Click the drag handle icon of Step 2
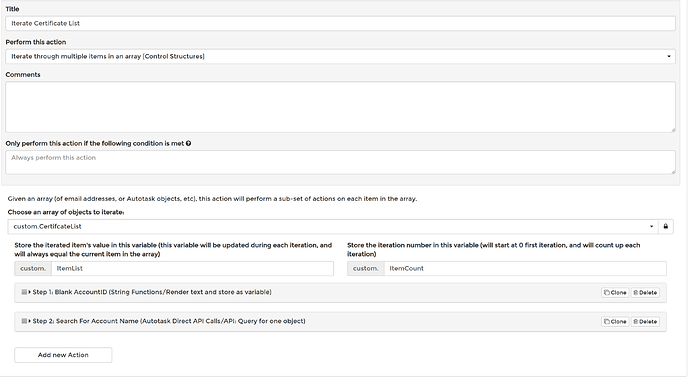 [x=24, y=321]
